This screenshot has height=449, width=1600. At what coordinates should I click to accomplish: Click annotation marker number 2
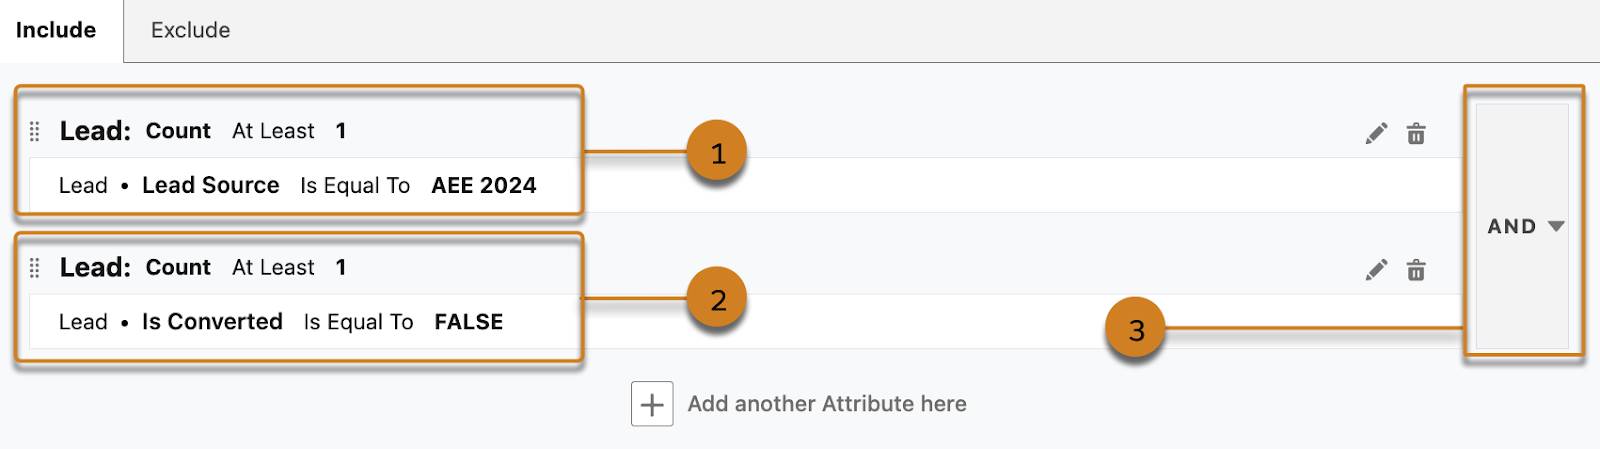click(717, 299)
